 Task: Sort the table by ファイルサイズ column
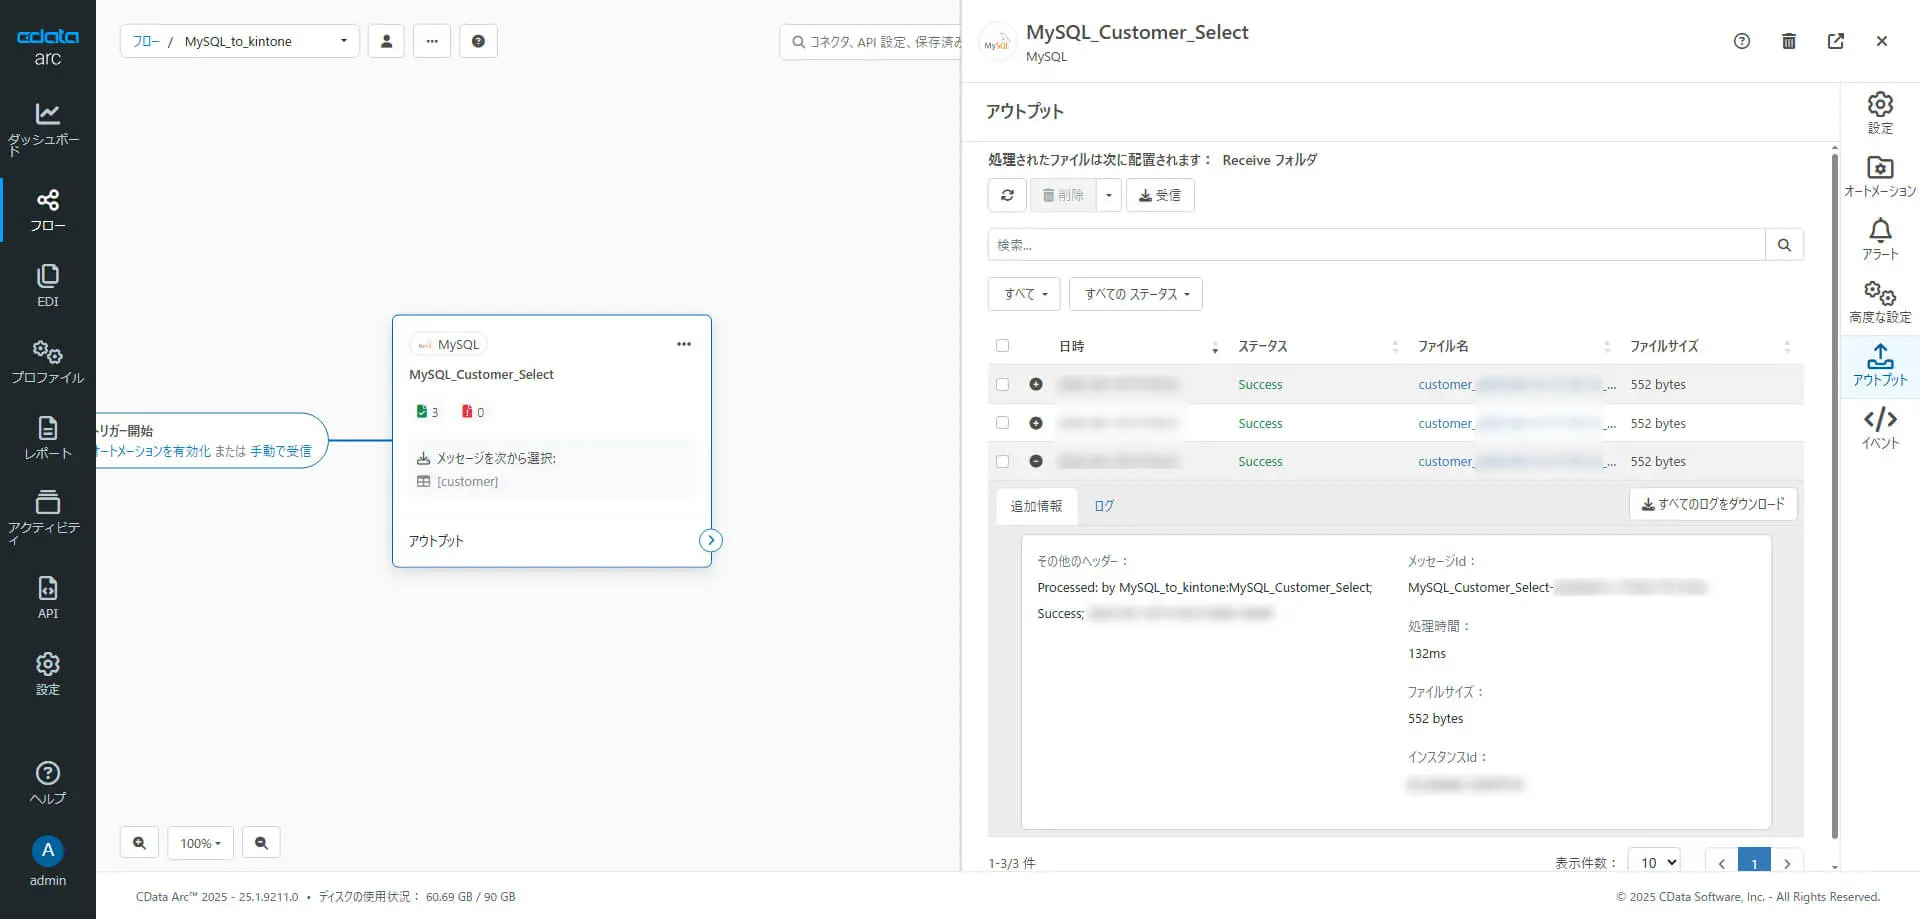1710,346
